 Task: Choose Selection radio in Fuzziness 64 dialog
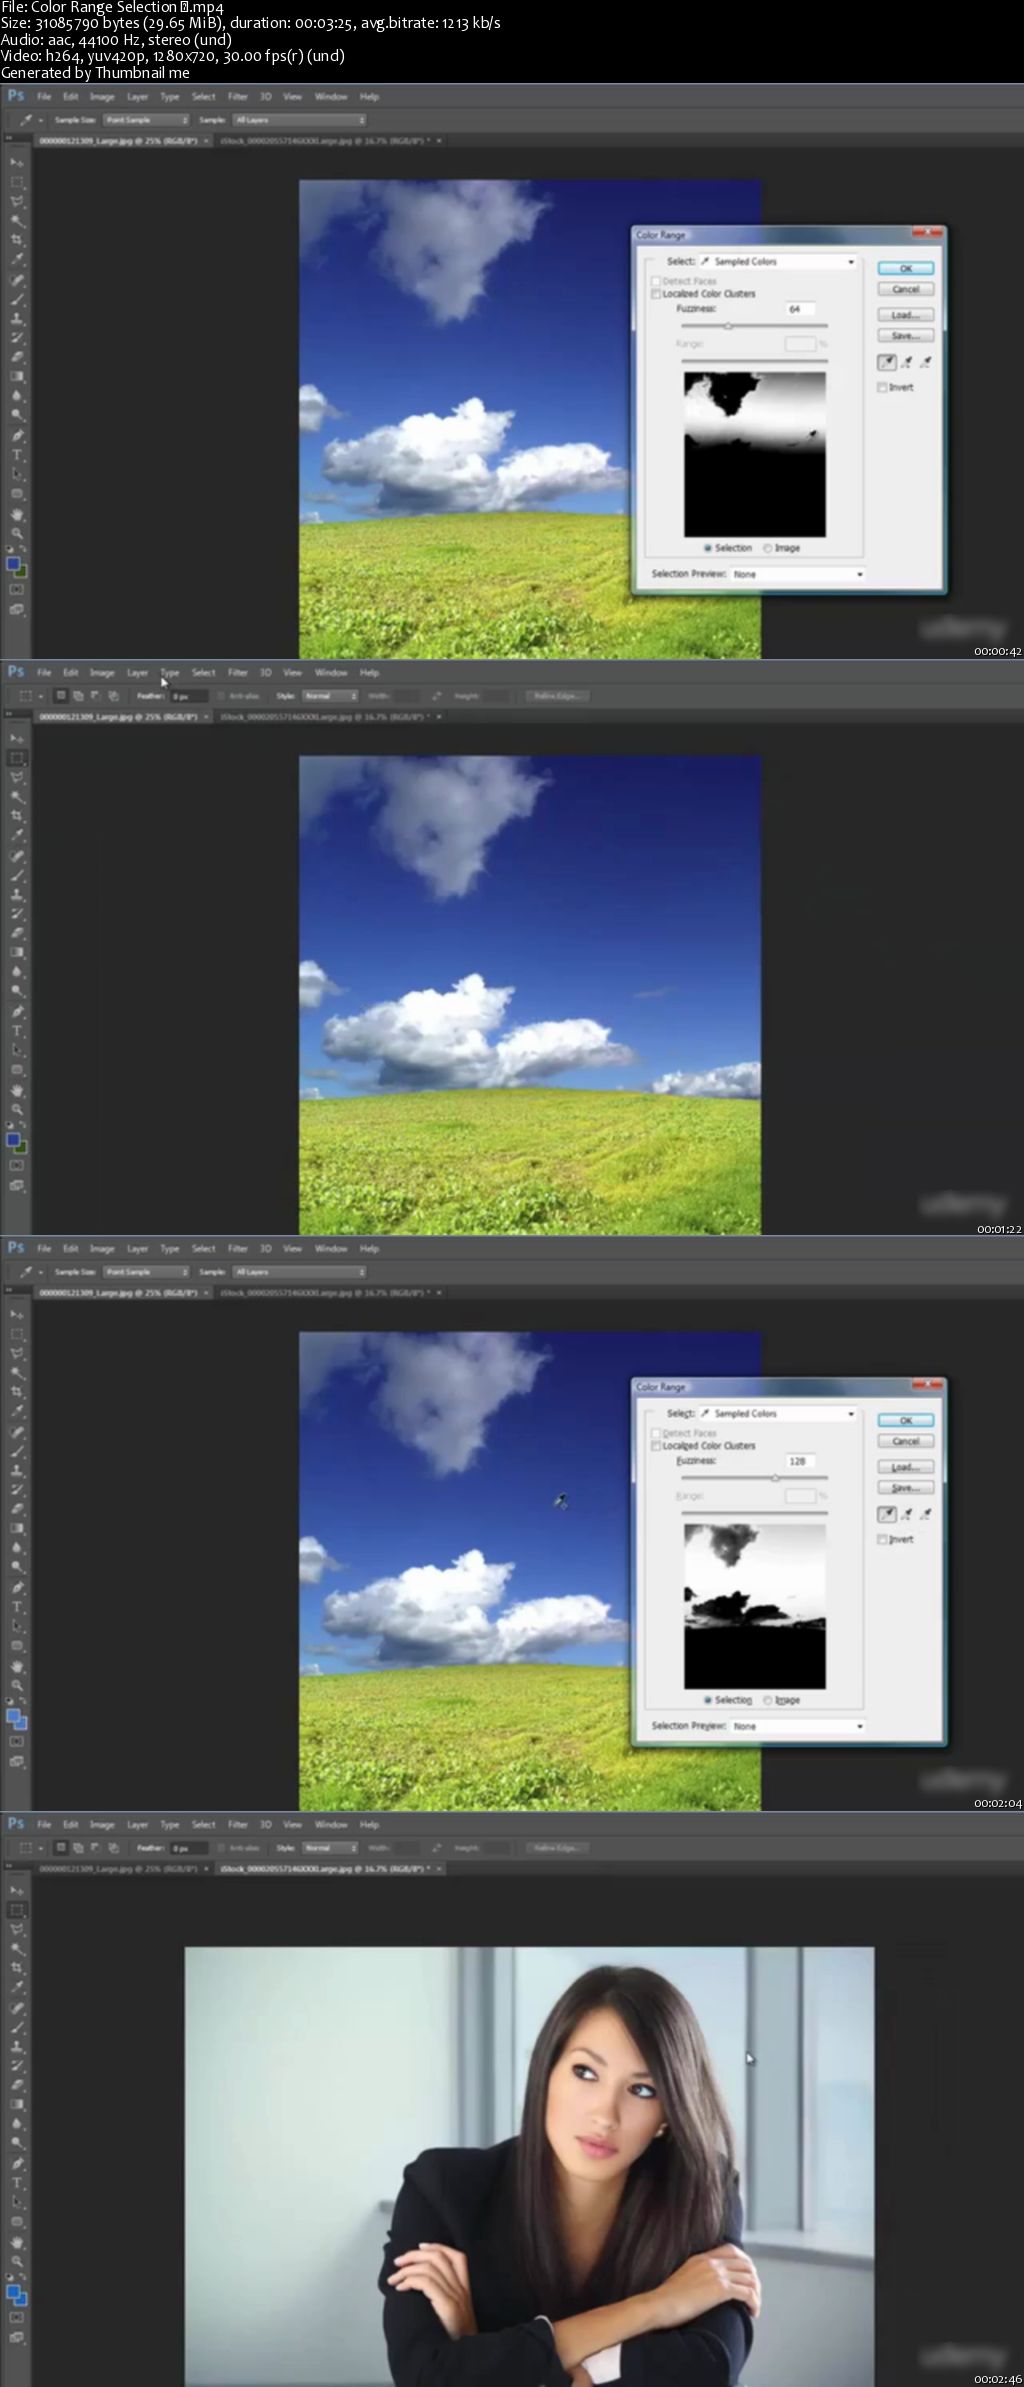pos(708,548)
